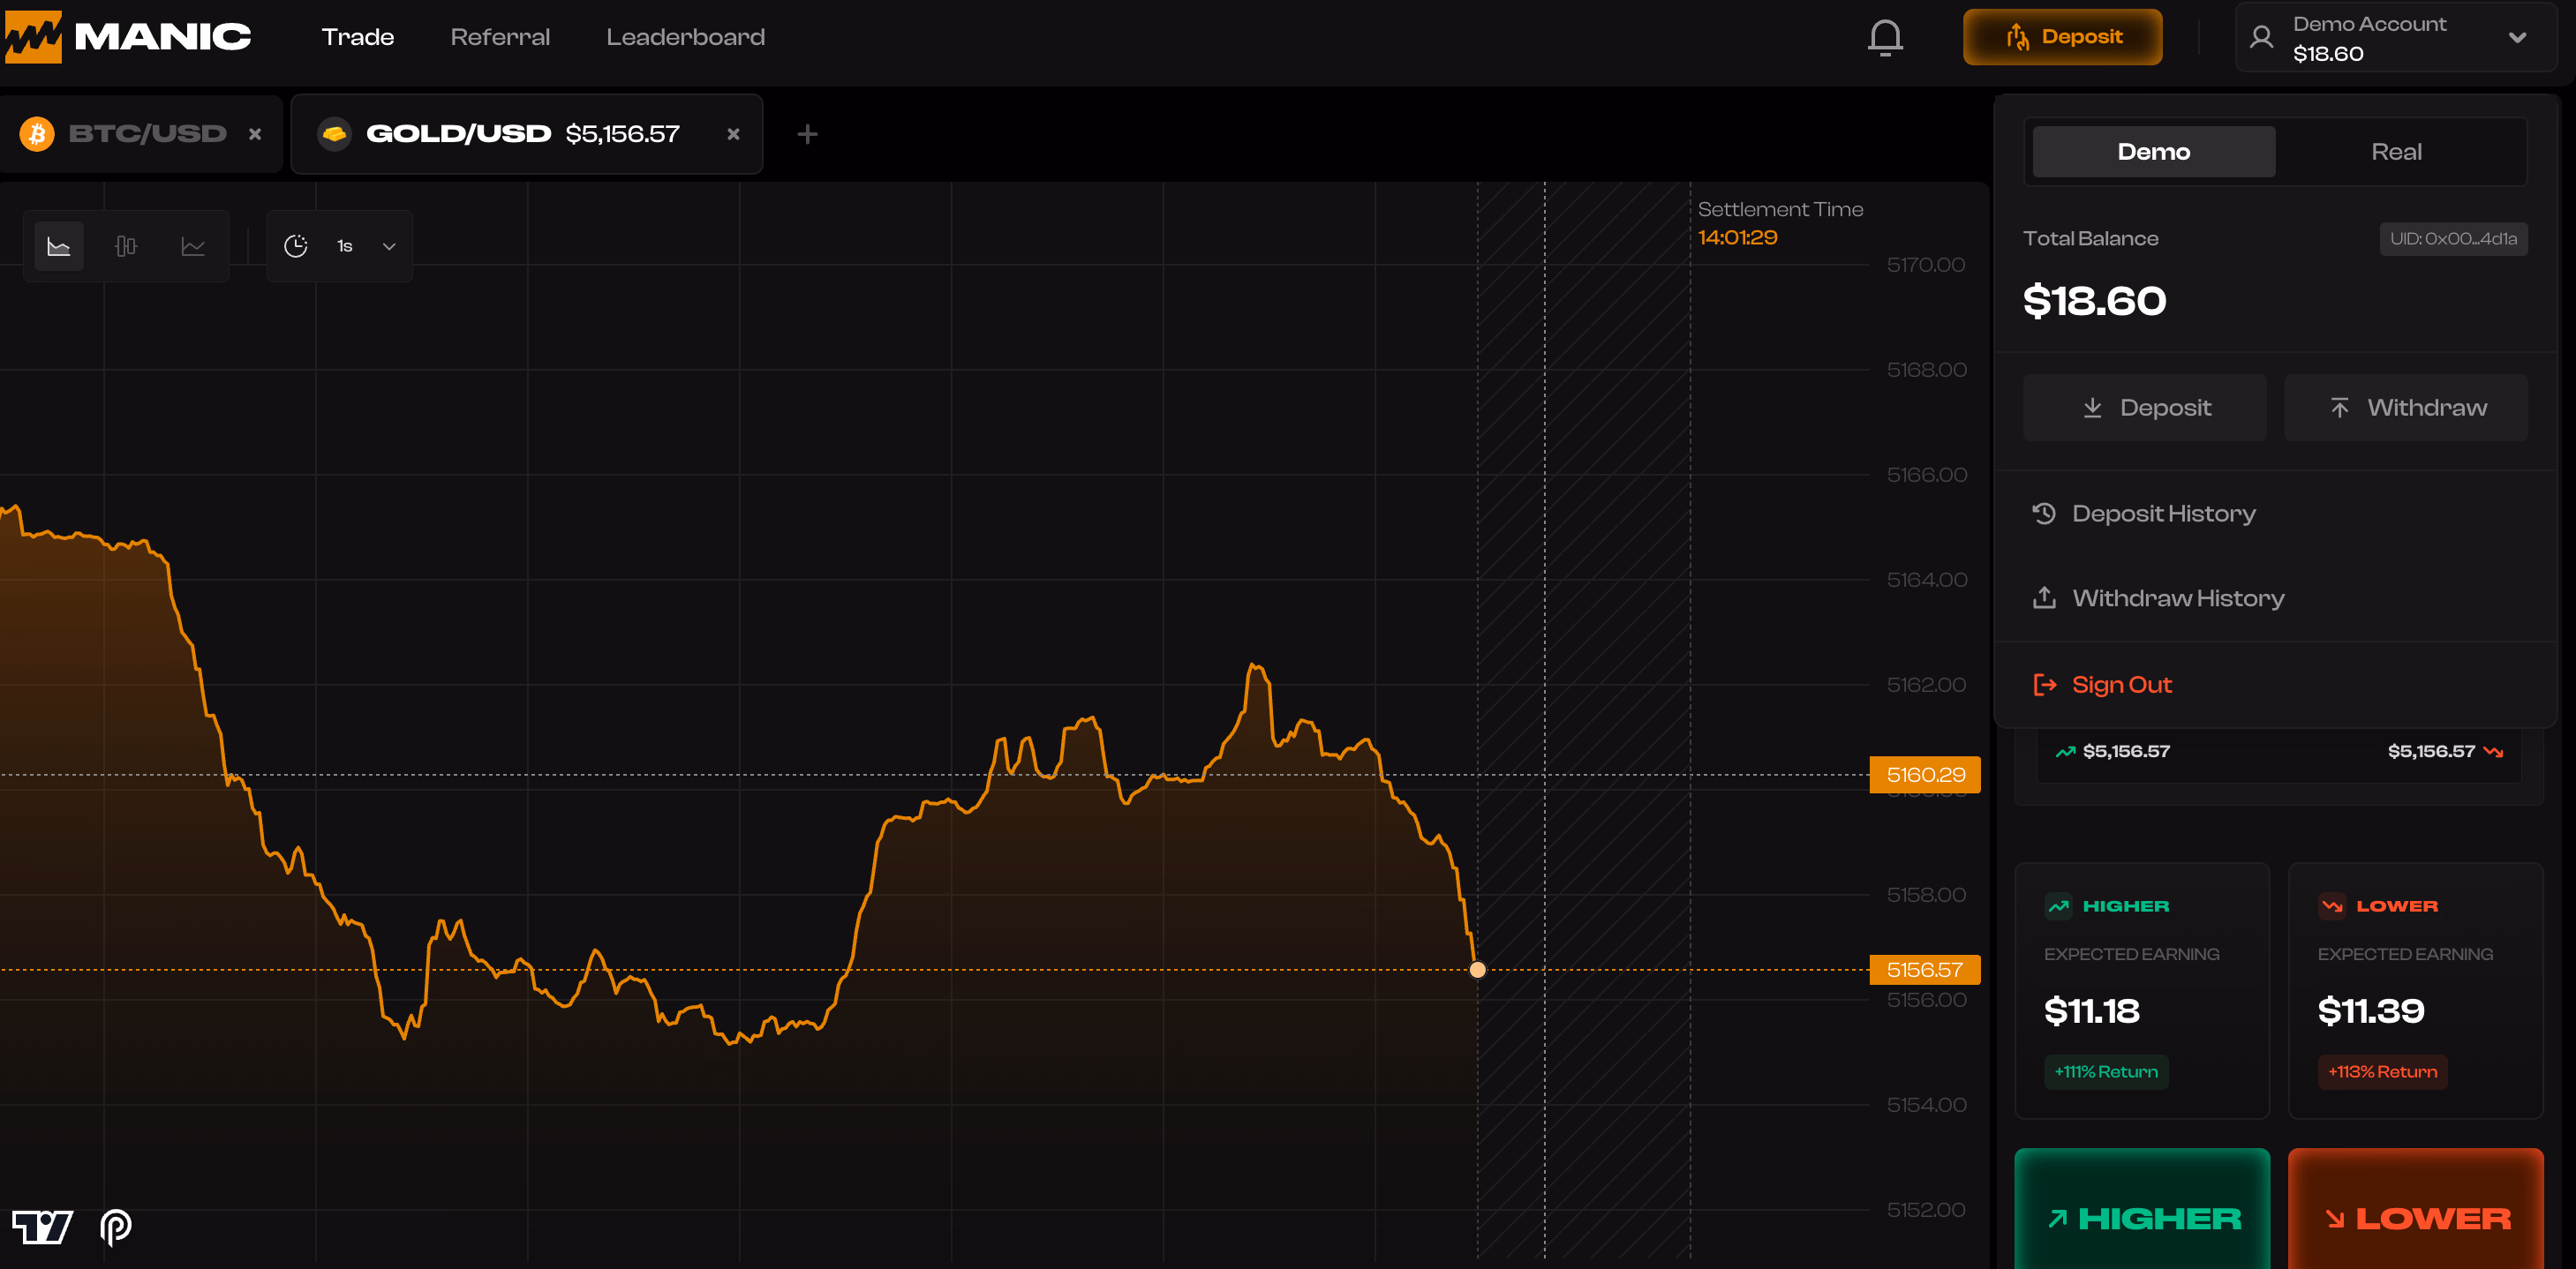Switch account mode to Demo

tap(2154, 152)
